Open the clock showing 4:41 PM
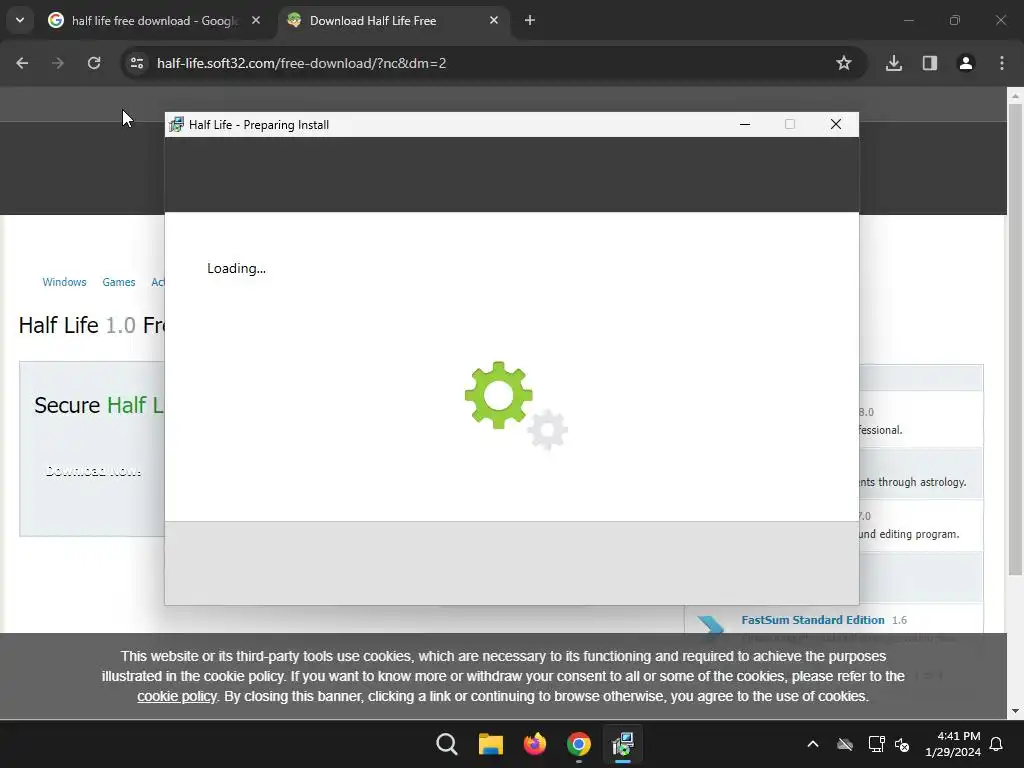 pos(953,744)
